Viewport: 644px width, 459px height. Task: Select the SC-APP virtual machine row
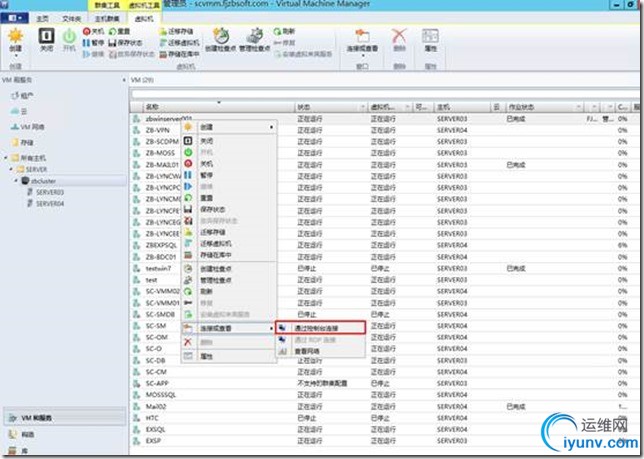[x=384, y=383]
